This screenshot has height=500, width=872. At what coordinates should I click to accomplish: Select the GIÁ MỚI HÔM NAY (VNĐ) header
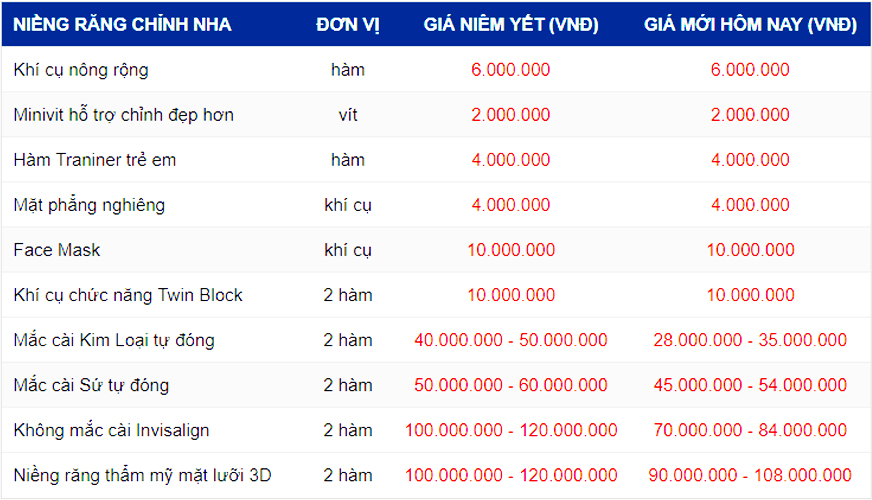pos(750,24)
